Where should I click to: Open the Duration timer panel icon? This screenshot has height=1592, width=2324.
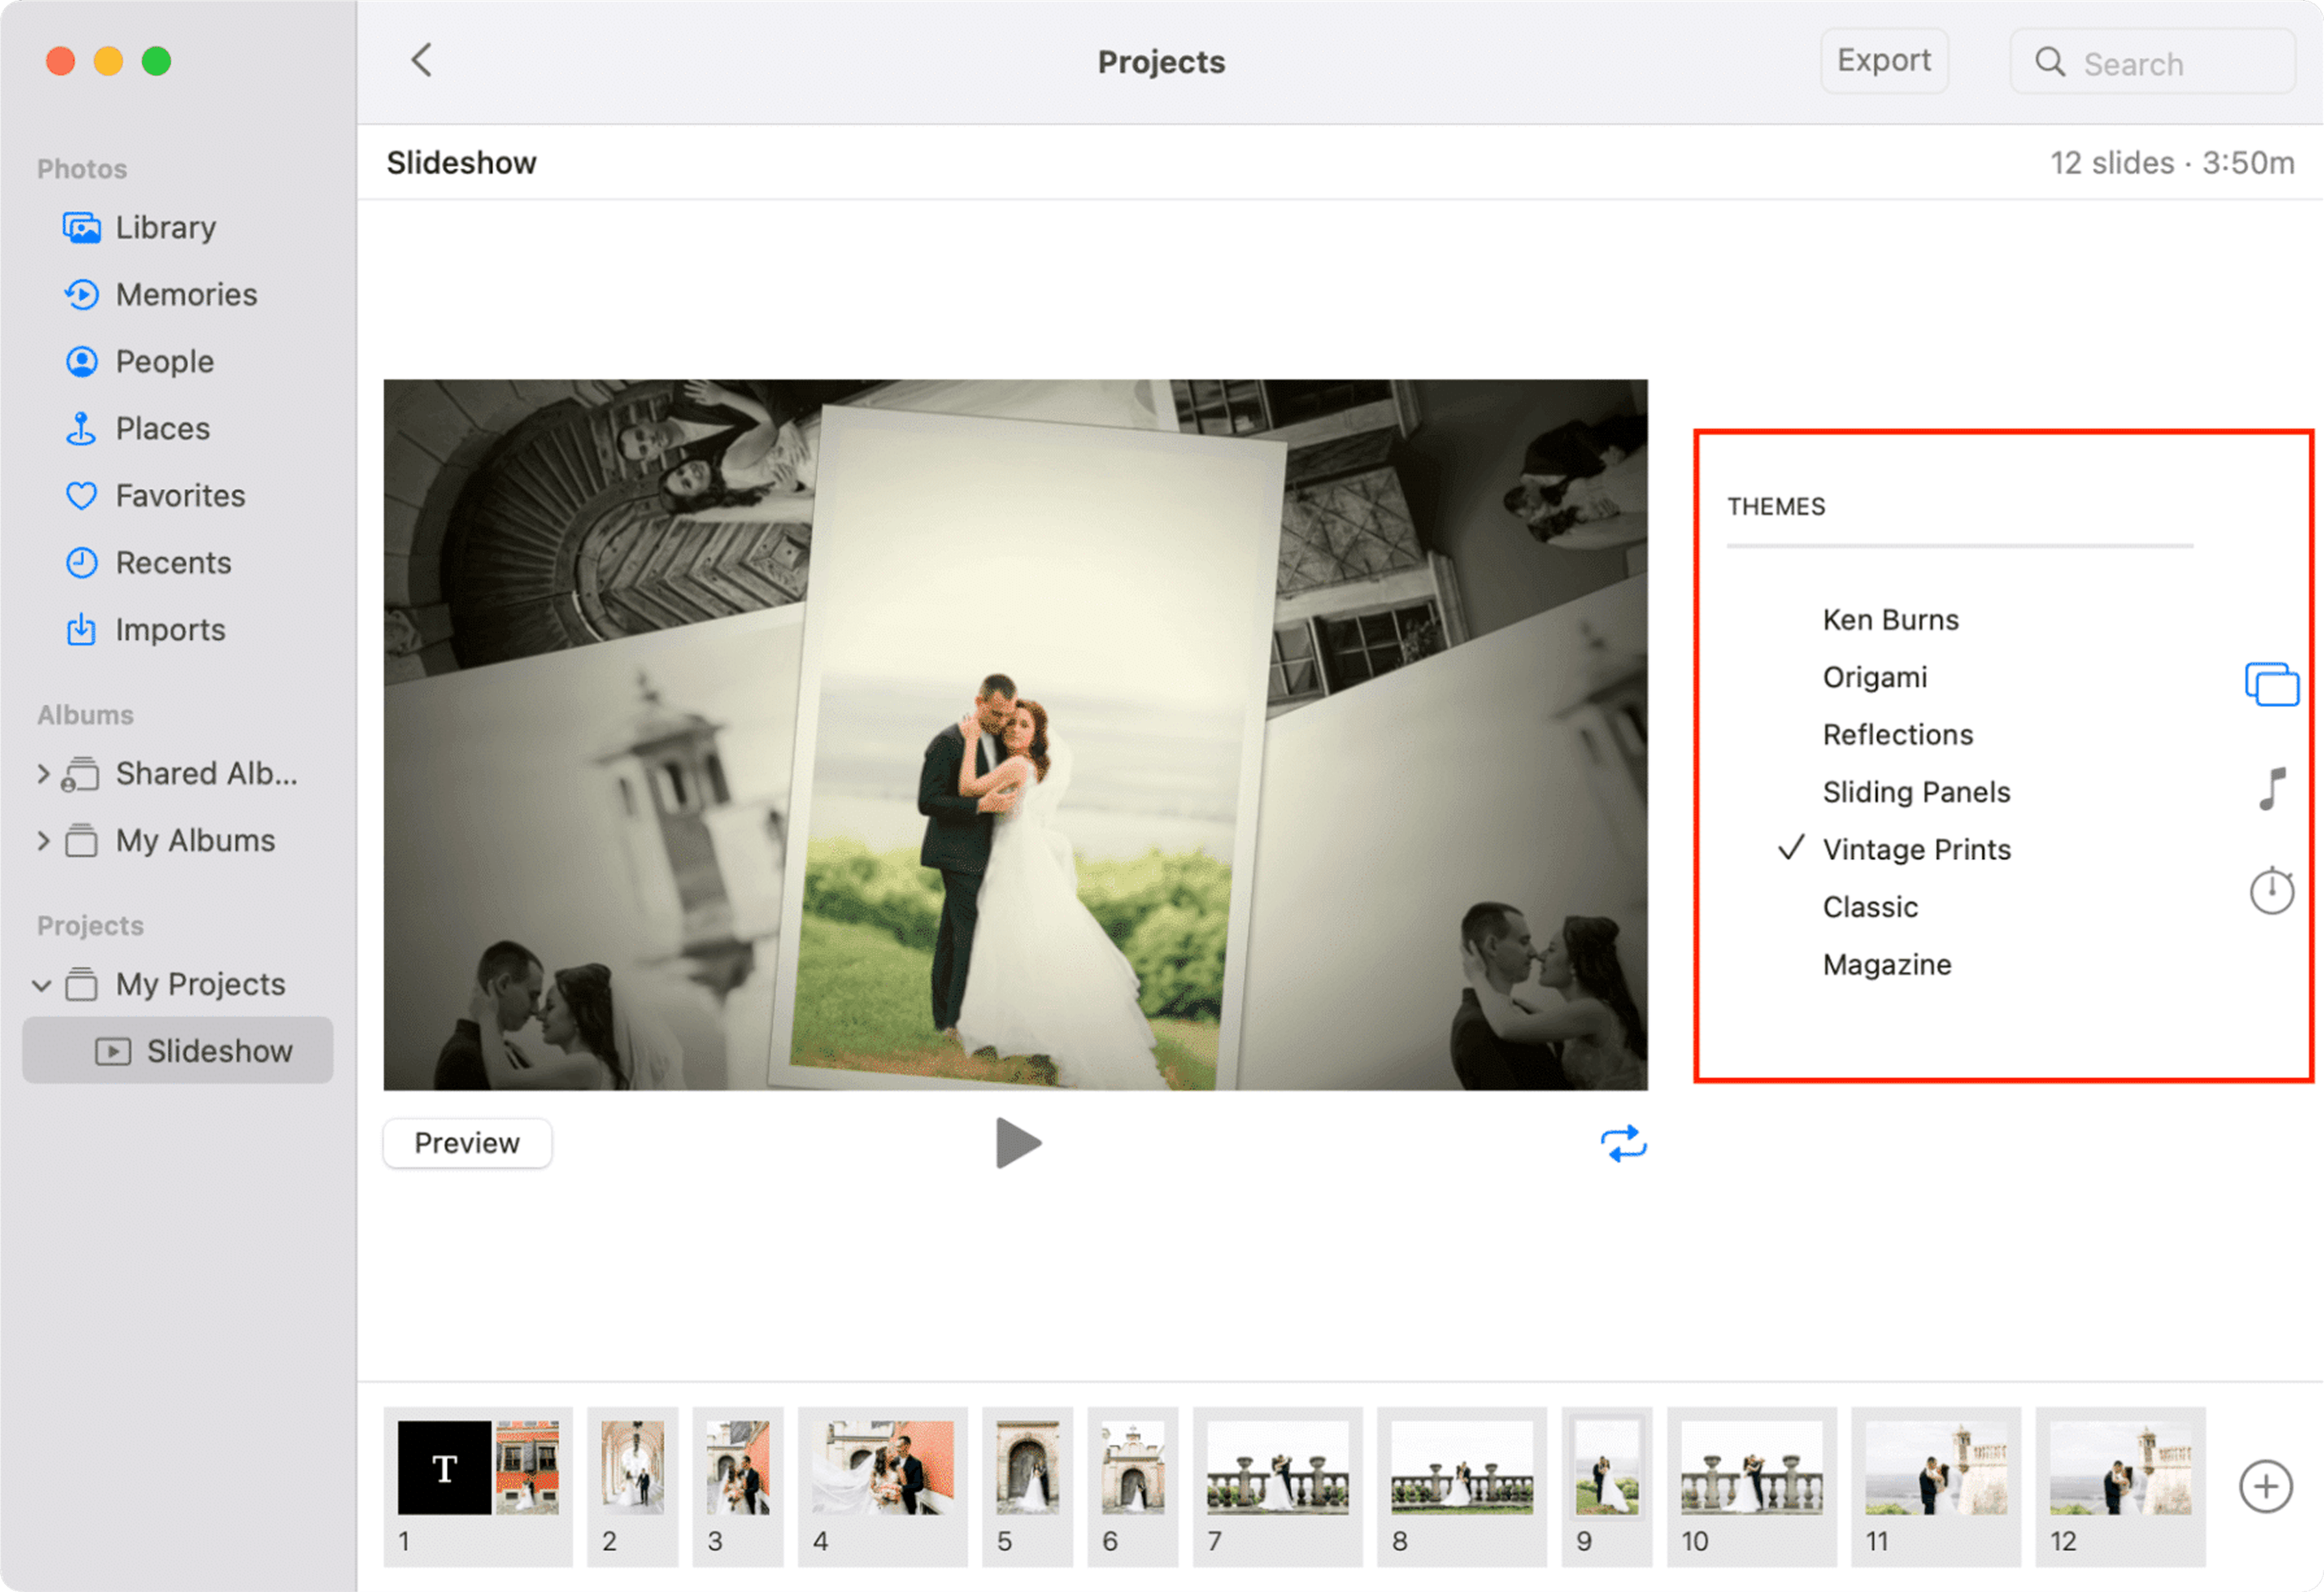click(2272, 890)
